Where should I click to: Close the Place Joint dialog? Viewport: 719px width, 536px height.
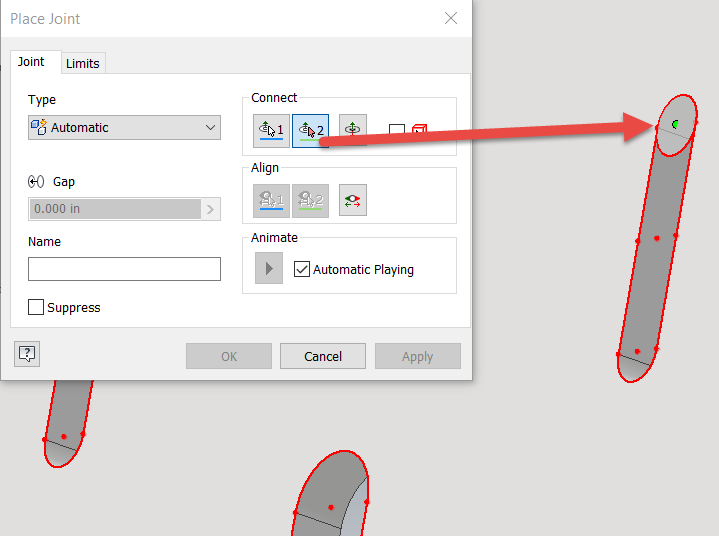tap(451, 18)
